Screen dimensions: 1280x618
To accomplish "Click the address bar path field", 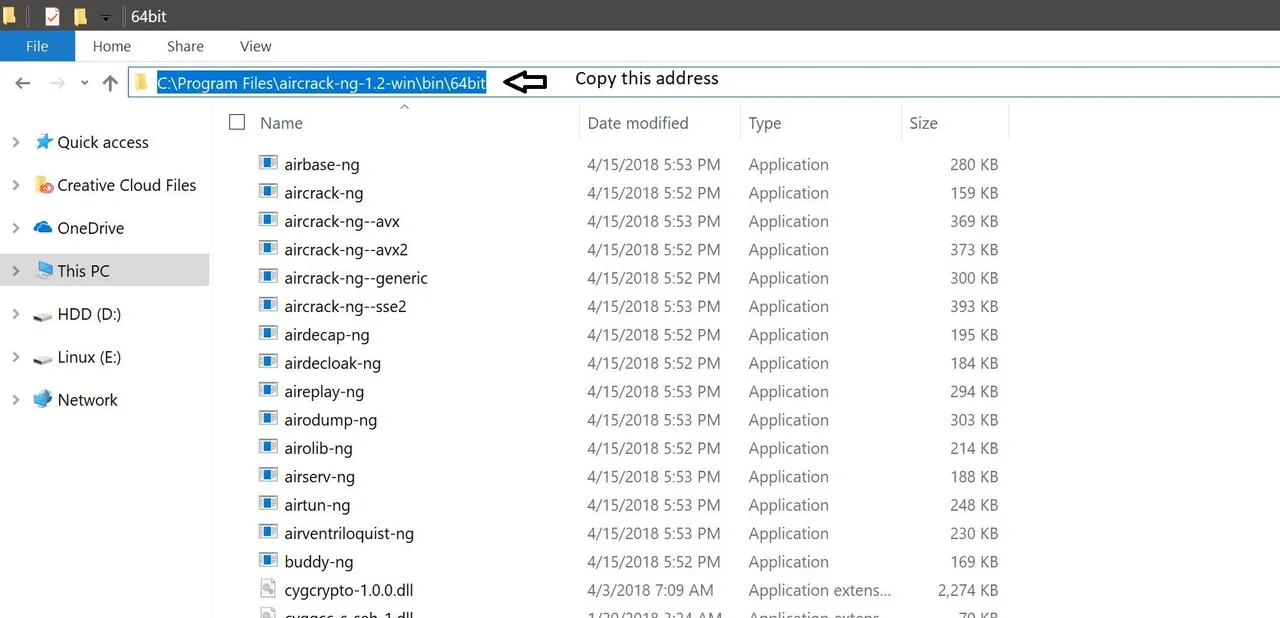I will 704,83.
